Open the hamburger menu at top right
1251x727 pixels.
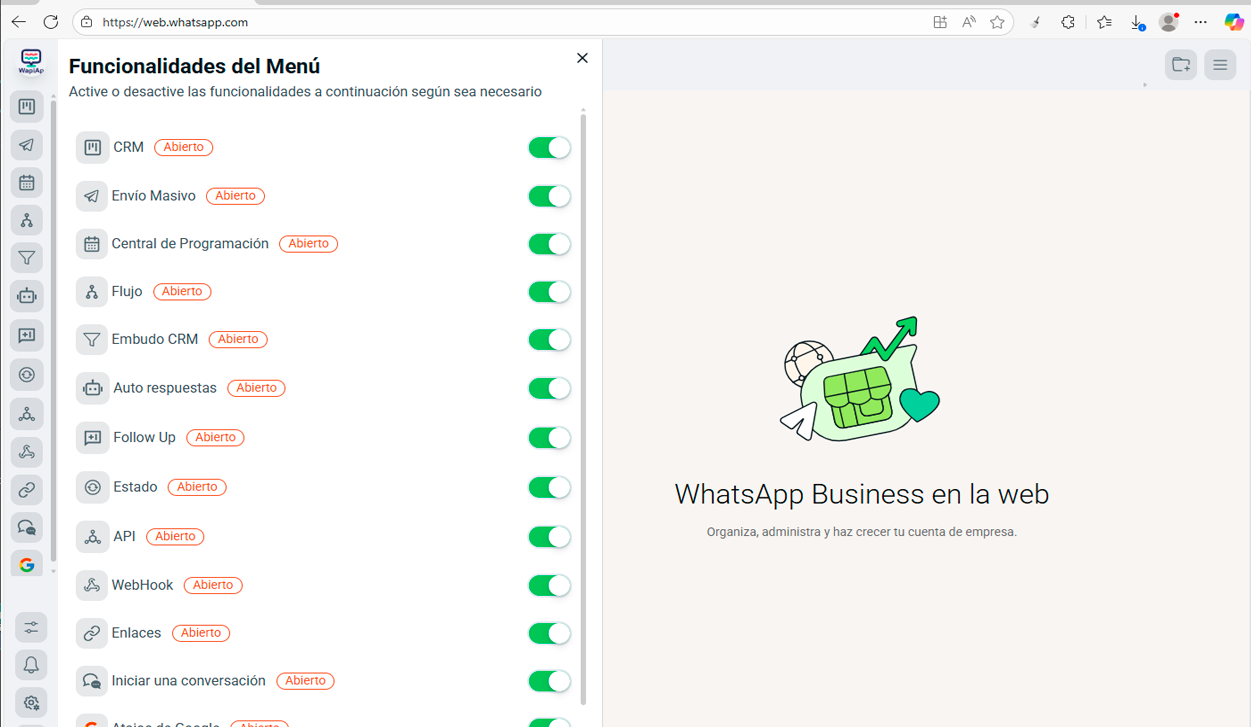pos(1220,65)
